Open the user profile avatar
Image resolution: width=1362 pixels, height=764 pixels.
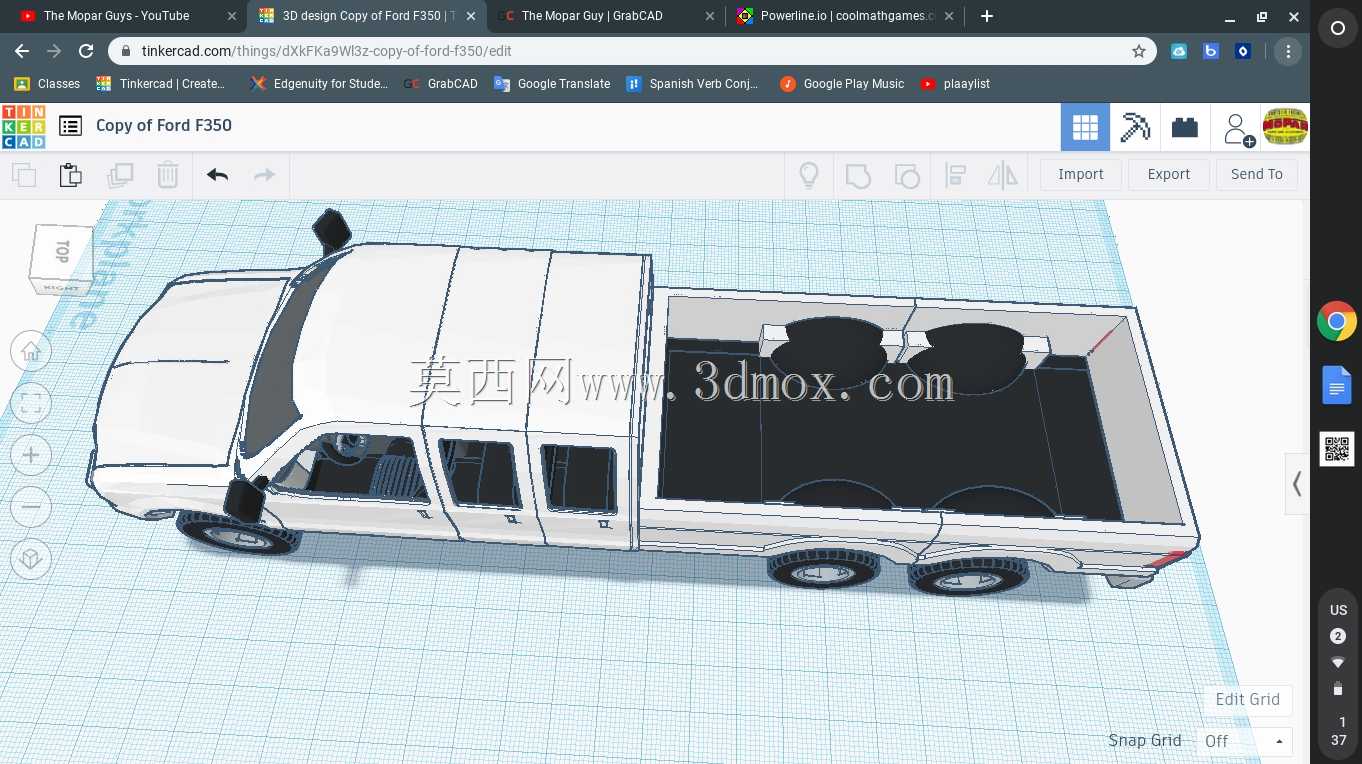tap(1285, 126)
